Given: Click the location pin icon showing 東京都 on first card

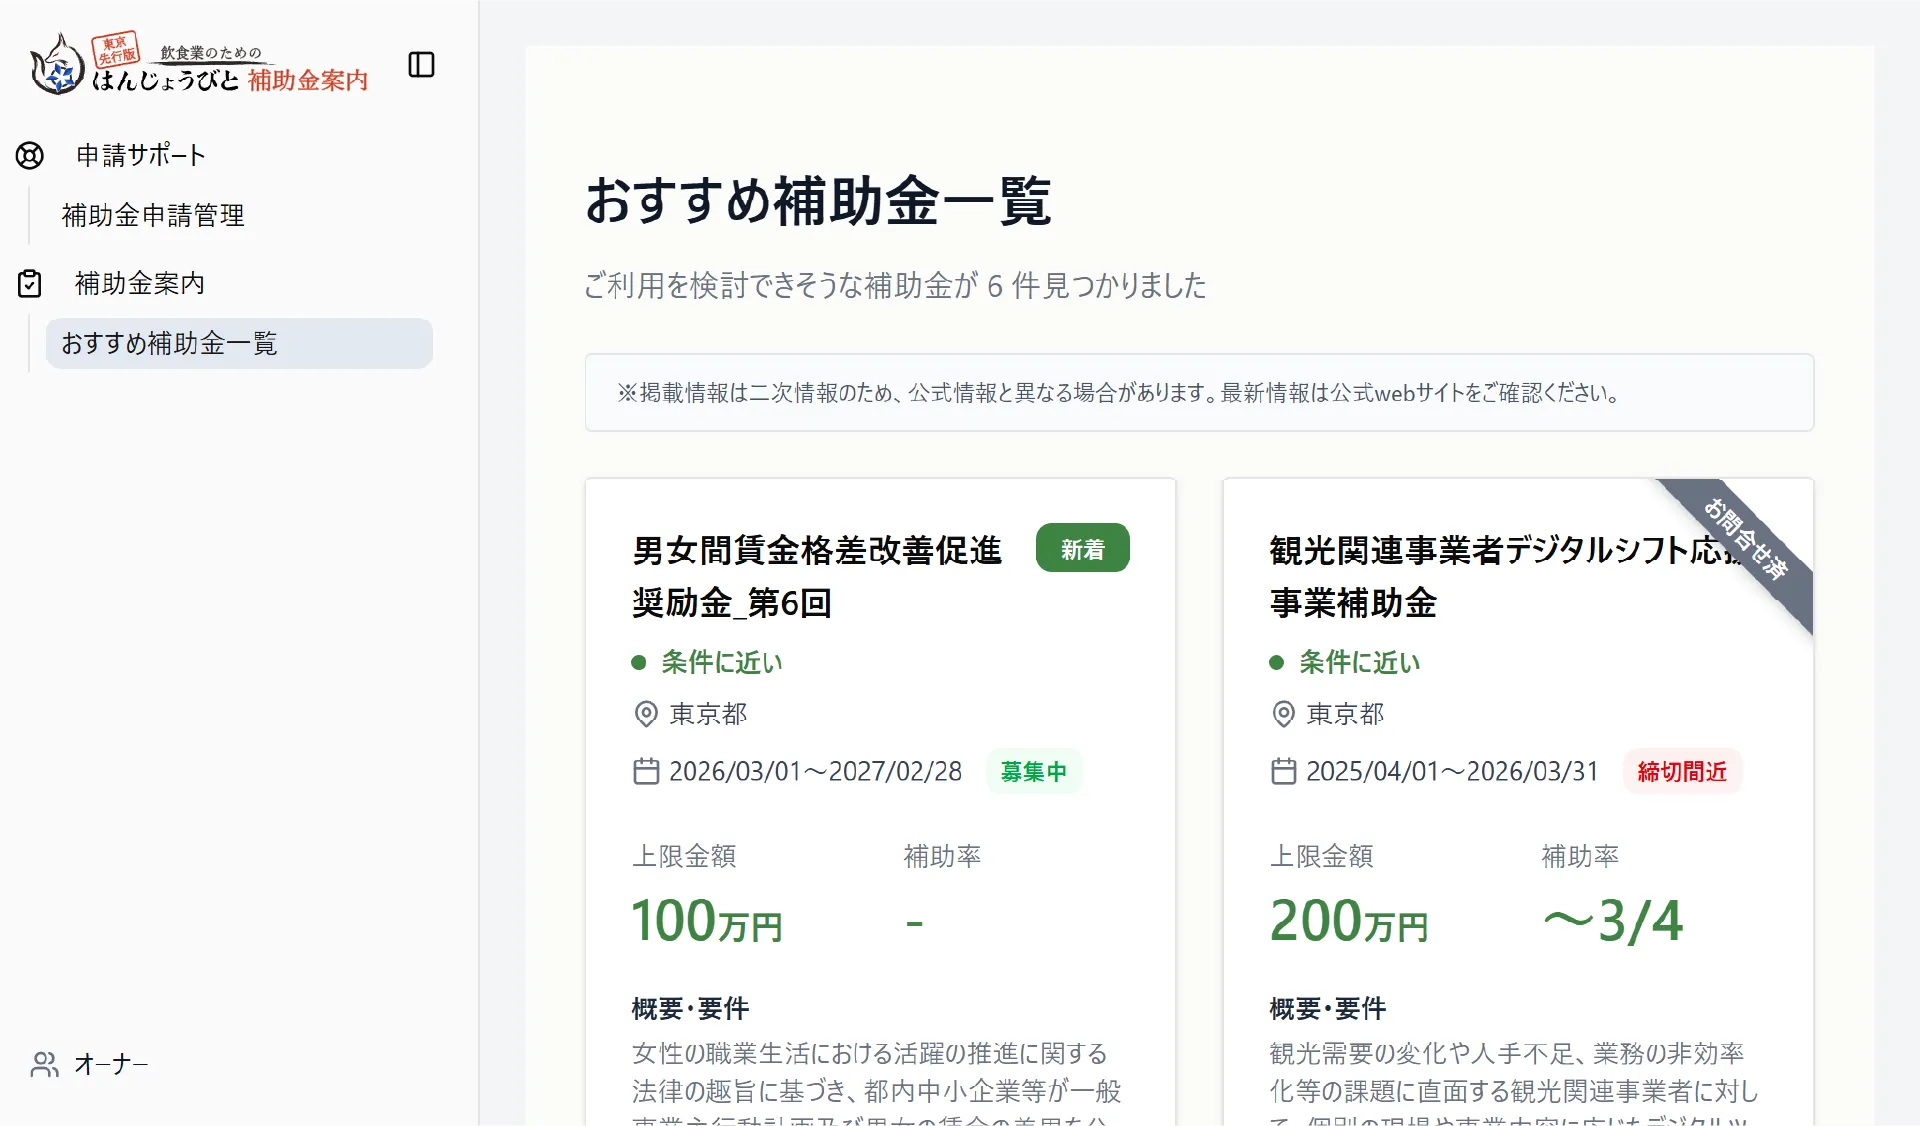Looking at the screenshot, I should click(645, 713).
